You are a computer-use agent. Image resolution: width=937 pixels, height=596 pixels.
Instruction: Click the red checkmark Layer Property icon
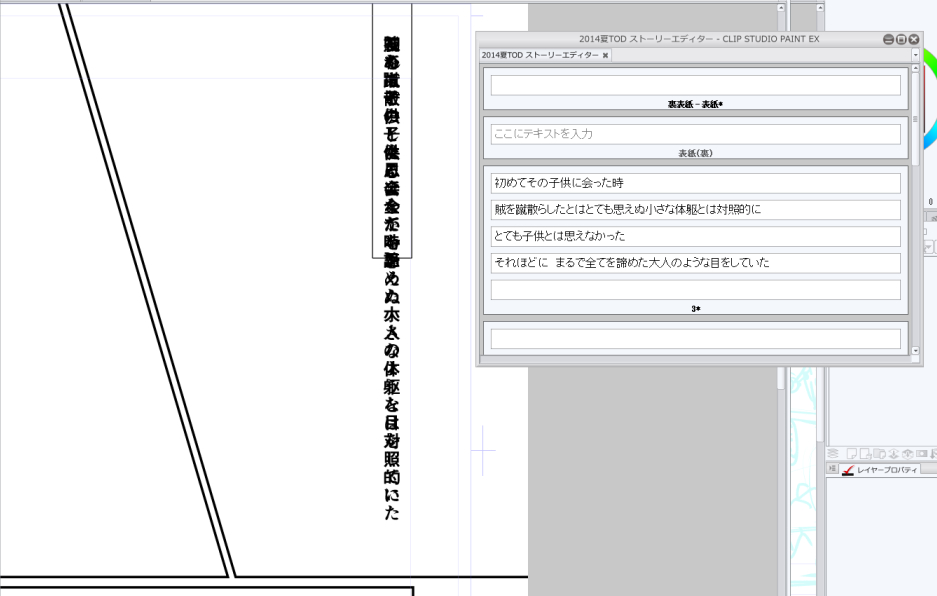point(848,470)
